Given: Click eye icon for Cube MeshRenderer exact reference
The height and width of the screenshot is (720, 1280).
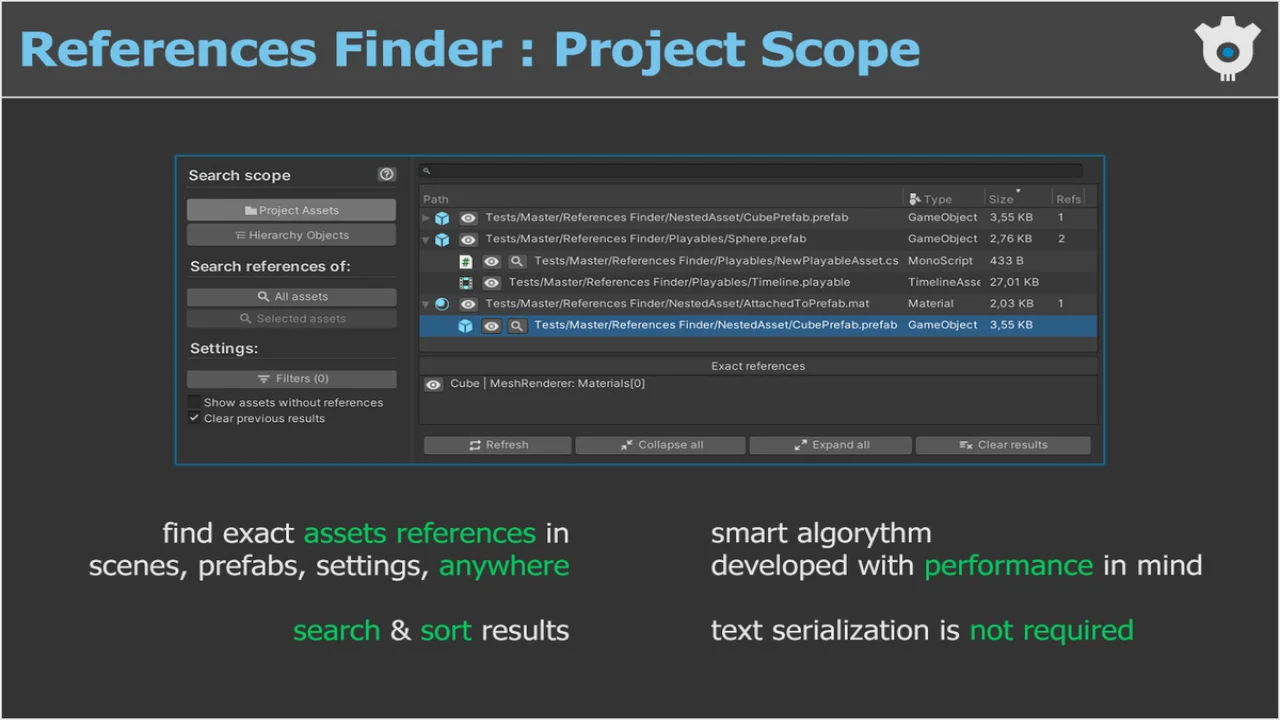Looking at the screenshot, I should coord(433,384).
